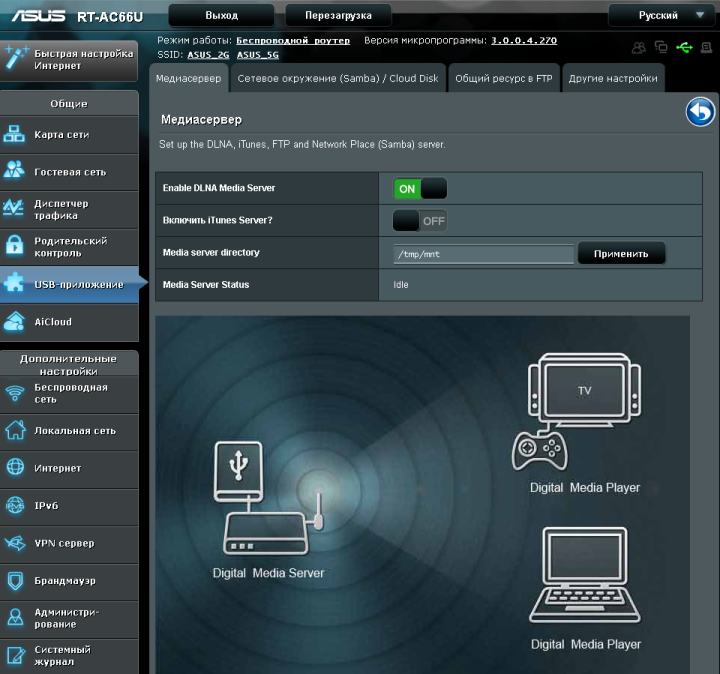Click the Перезагрузка reboot button
720x674 pixels.
click(338, 16)
